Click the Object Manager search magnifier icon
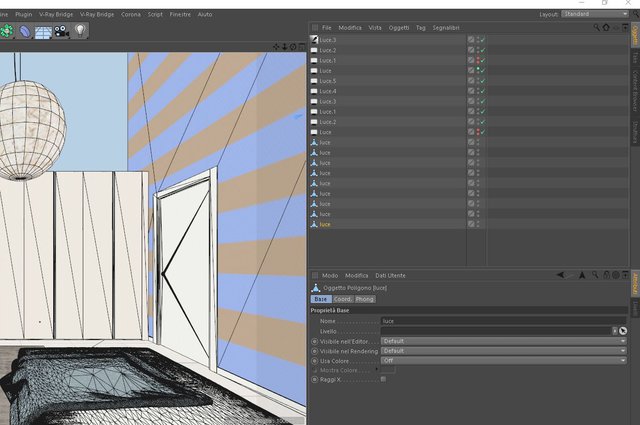 596,27
